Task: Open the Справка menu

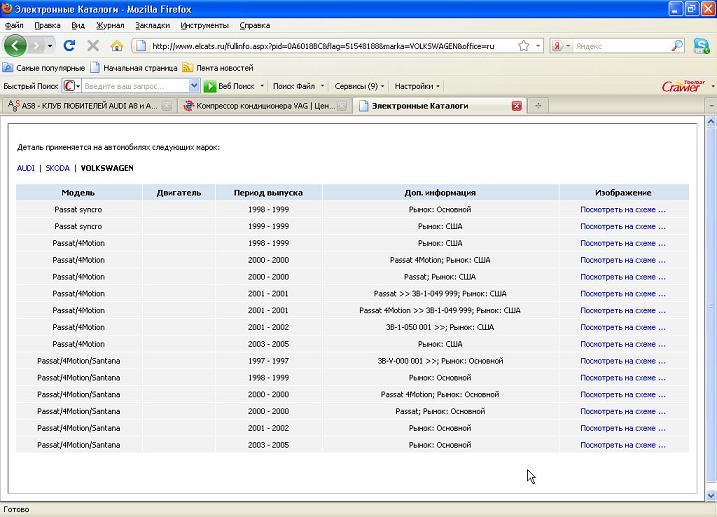Action: [x=255, y=26]
